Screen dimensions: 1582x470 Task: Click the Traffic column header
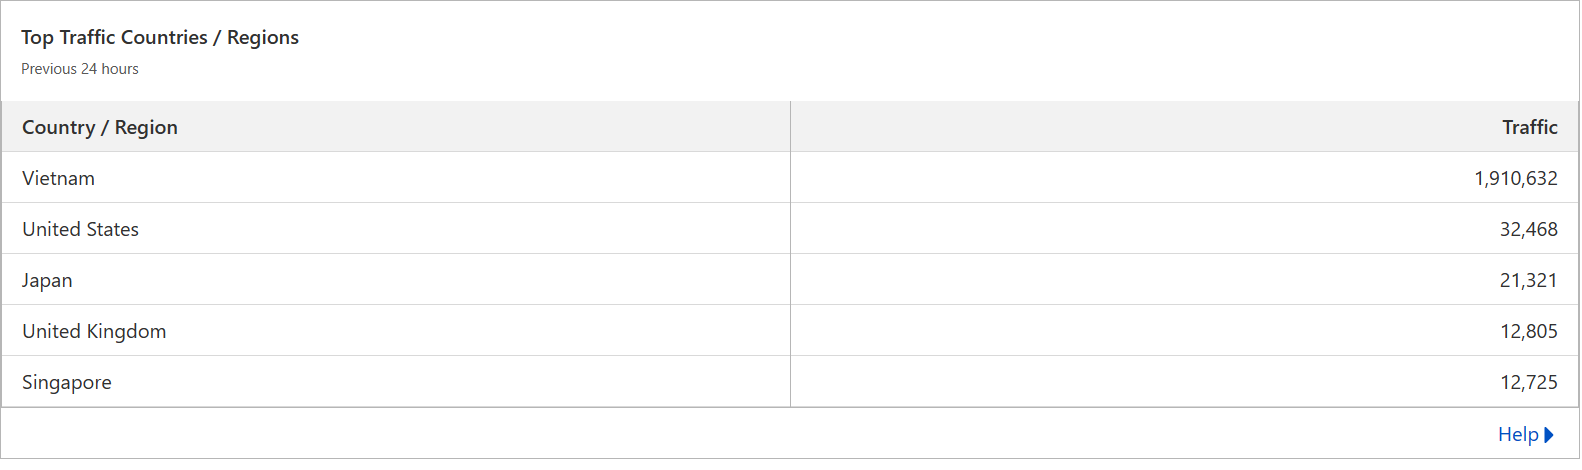click(1529, 127)
